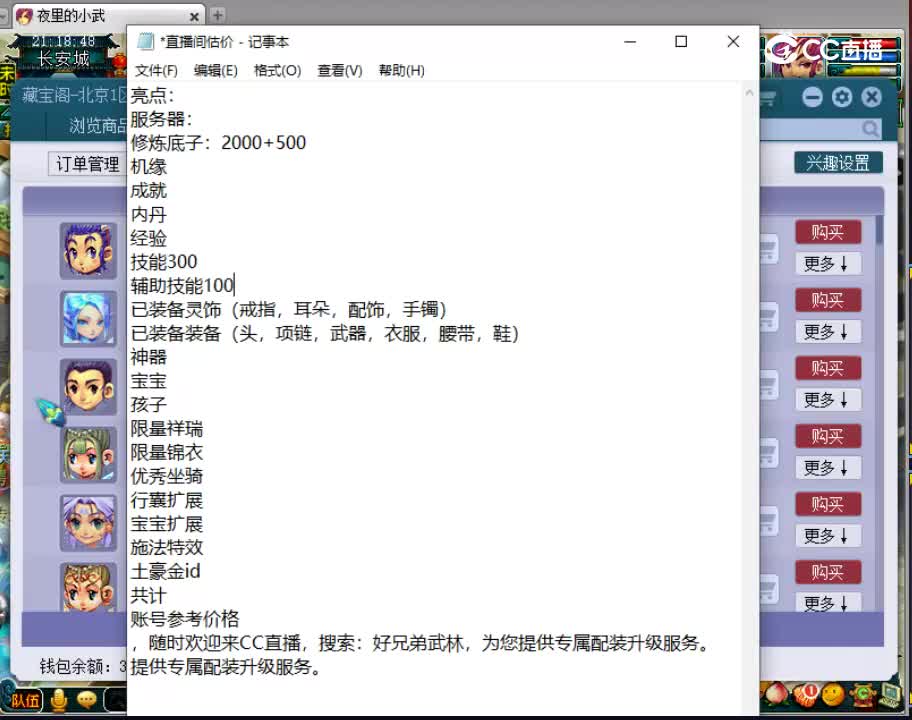Expand 更多↓ in the green-haired girl's row
The width and height of the screenshot is (912, 720).
coord(828,468)
